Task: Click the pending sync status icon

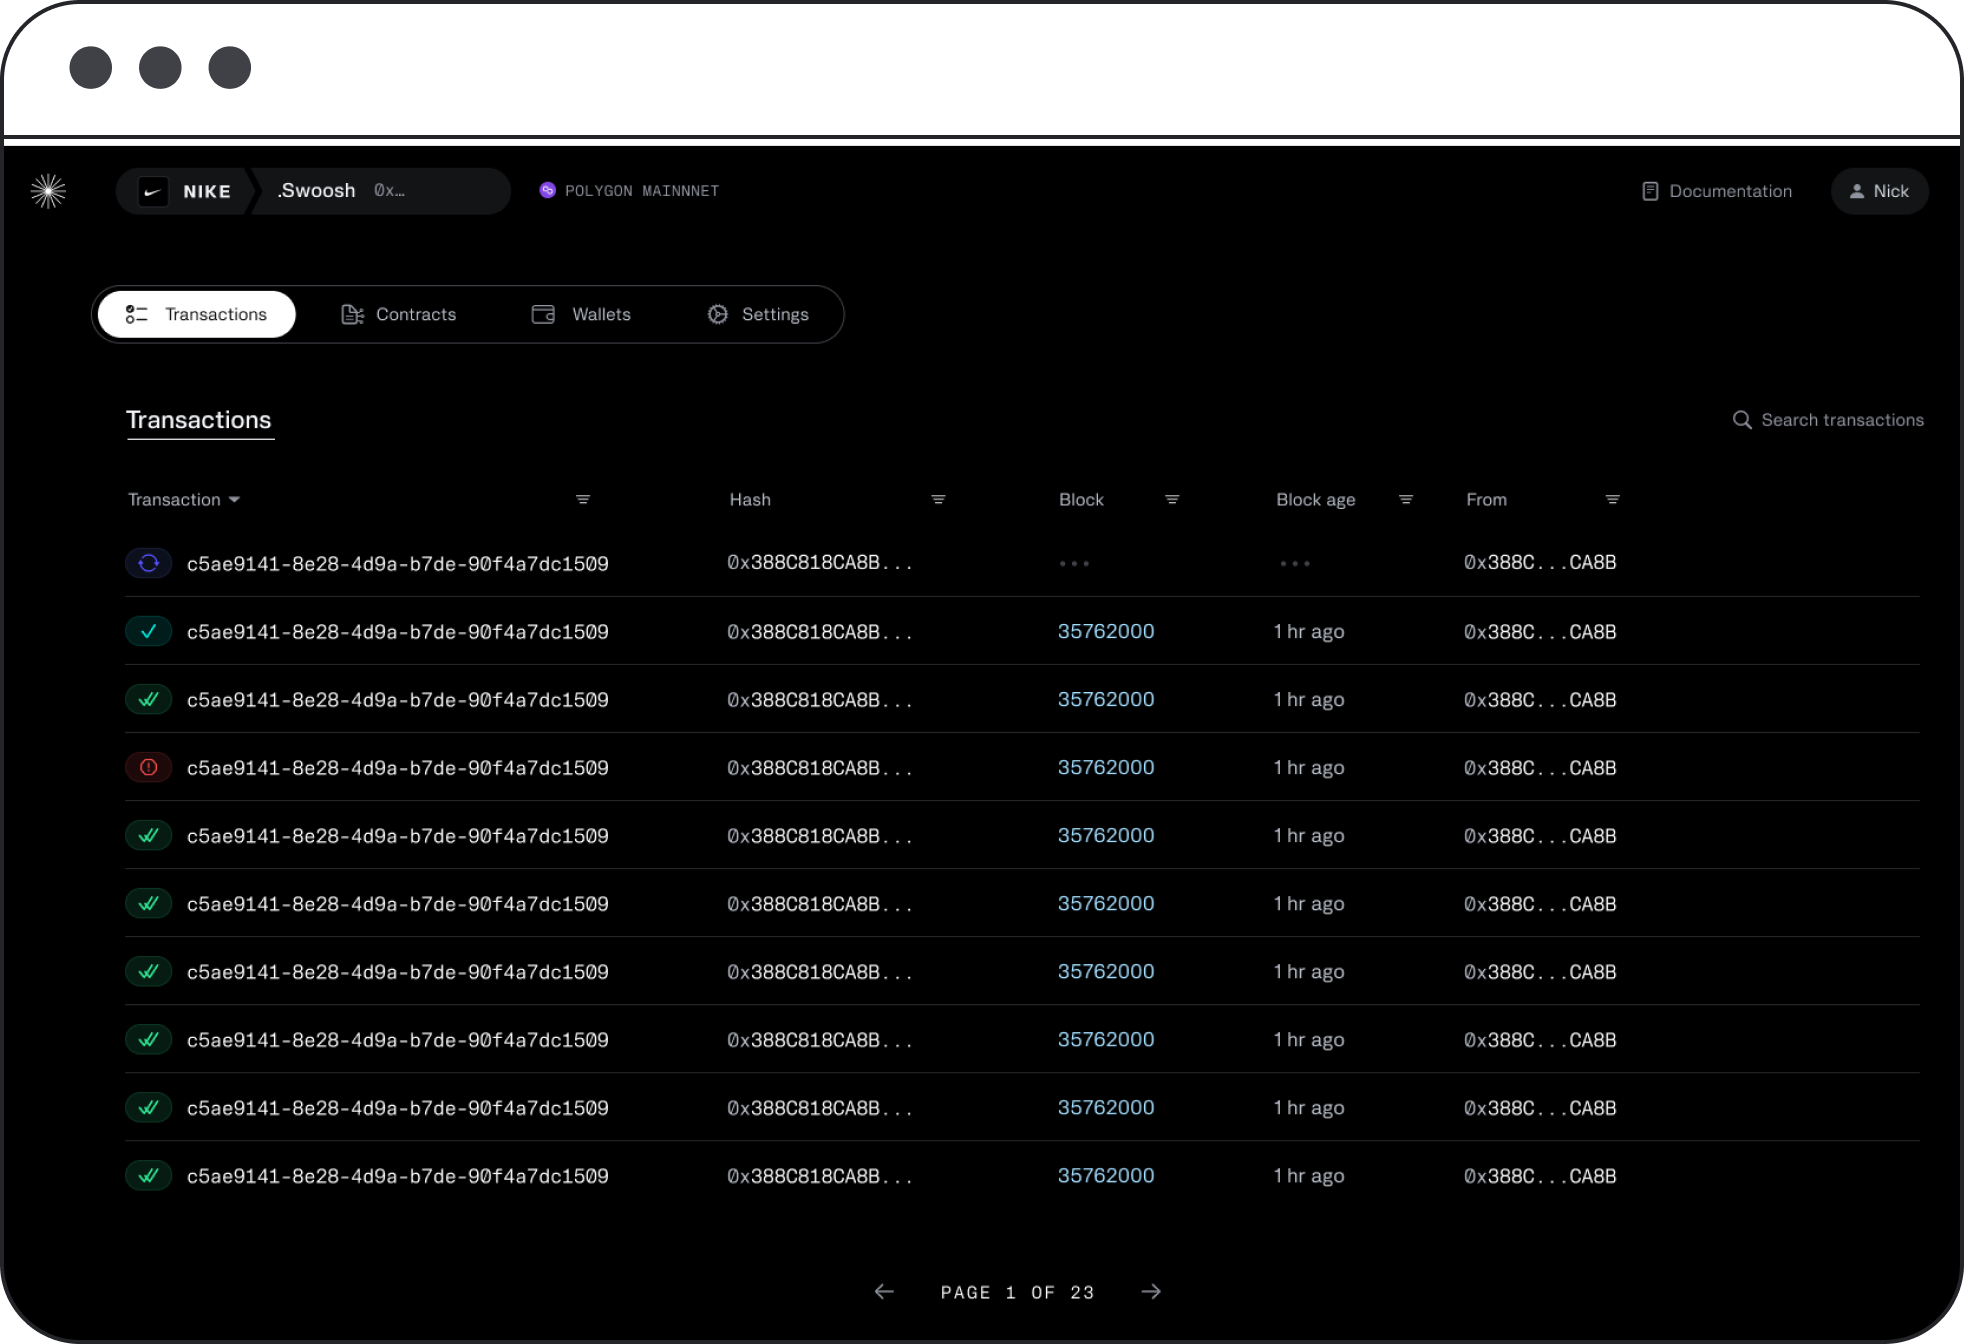Action: pyautogui.click(x=149, y=563)
